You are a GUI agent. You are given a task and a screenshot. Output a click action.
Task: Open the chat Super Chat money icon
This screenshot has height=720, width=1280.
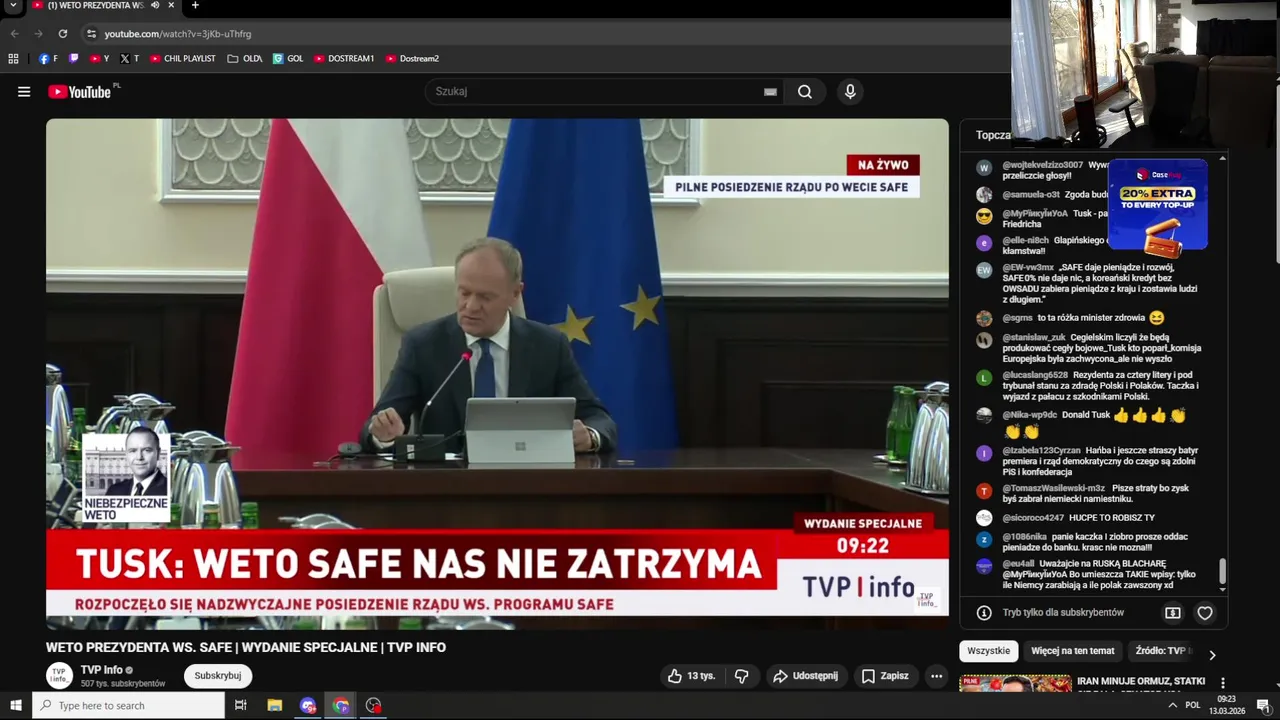point(1173,613)
